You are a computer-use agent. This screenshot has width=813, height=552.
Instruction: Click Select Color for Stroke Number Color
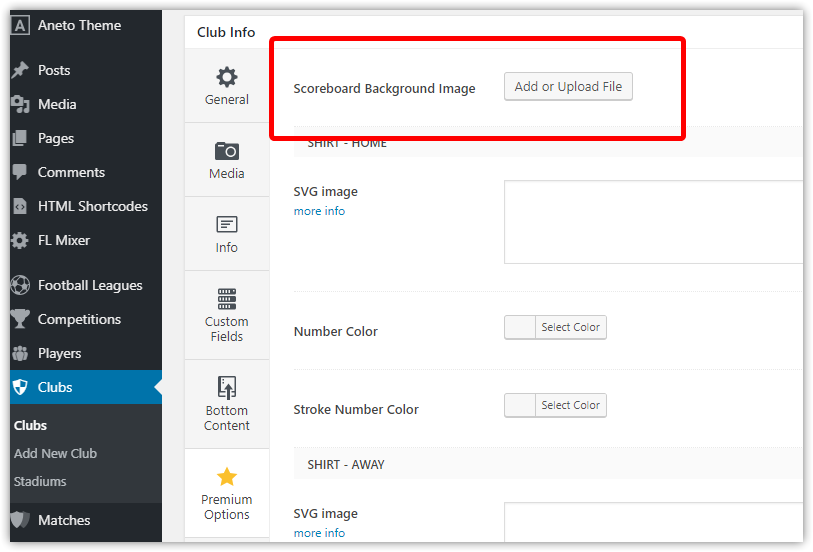570,405
